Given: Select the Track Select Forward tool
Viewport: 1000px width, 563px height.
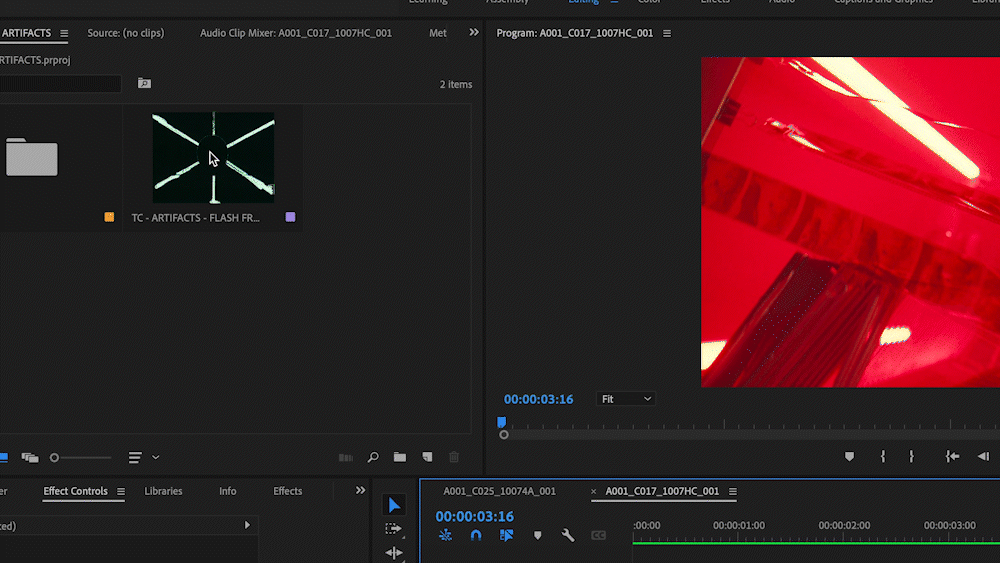Looking at the screenshot, I should pos(394,529).
